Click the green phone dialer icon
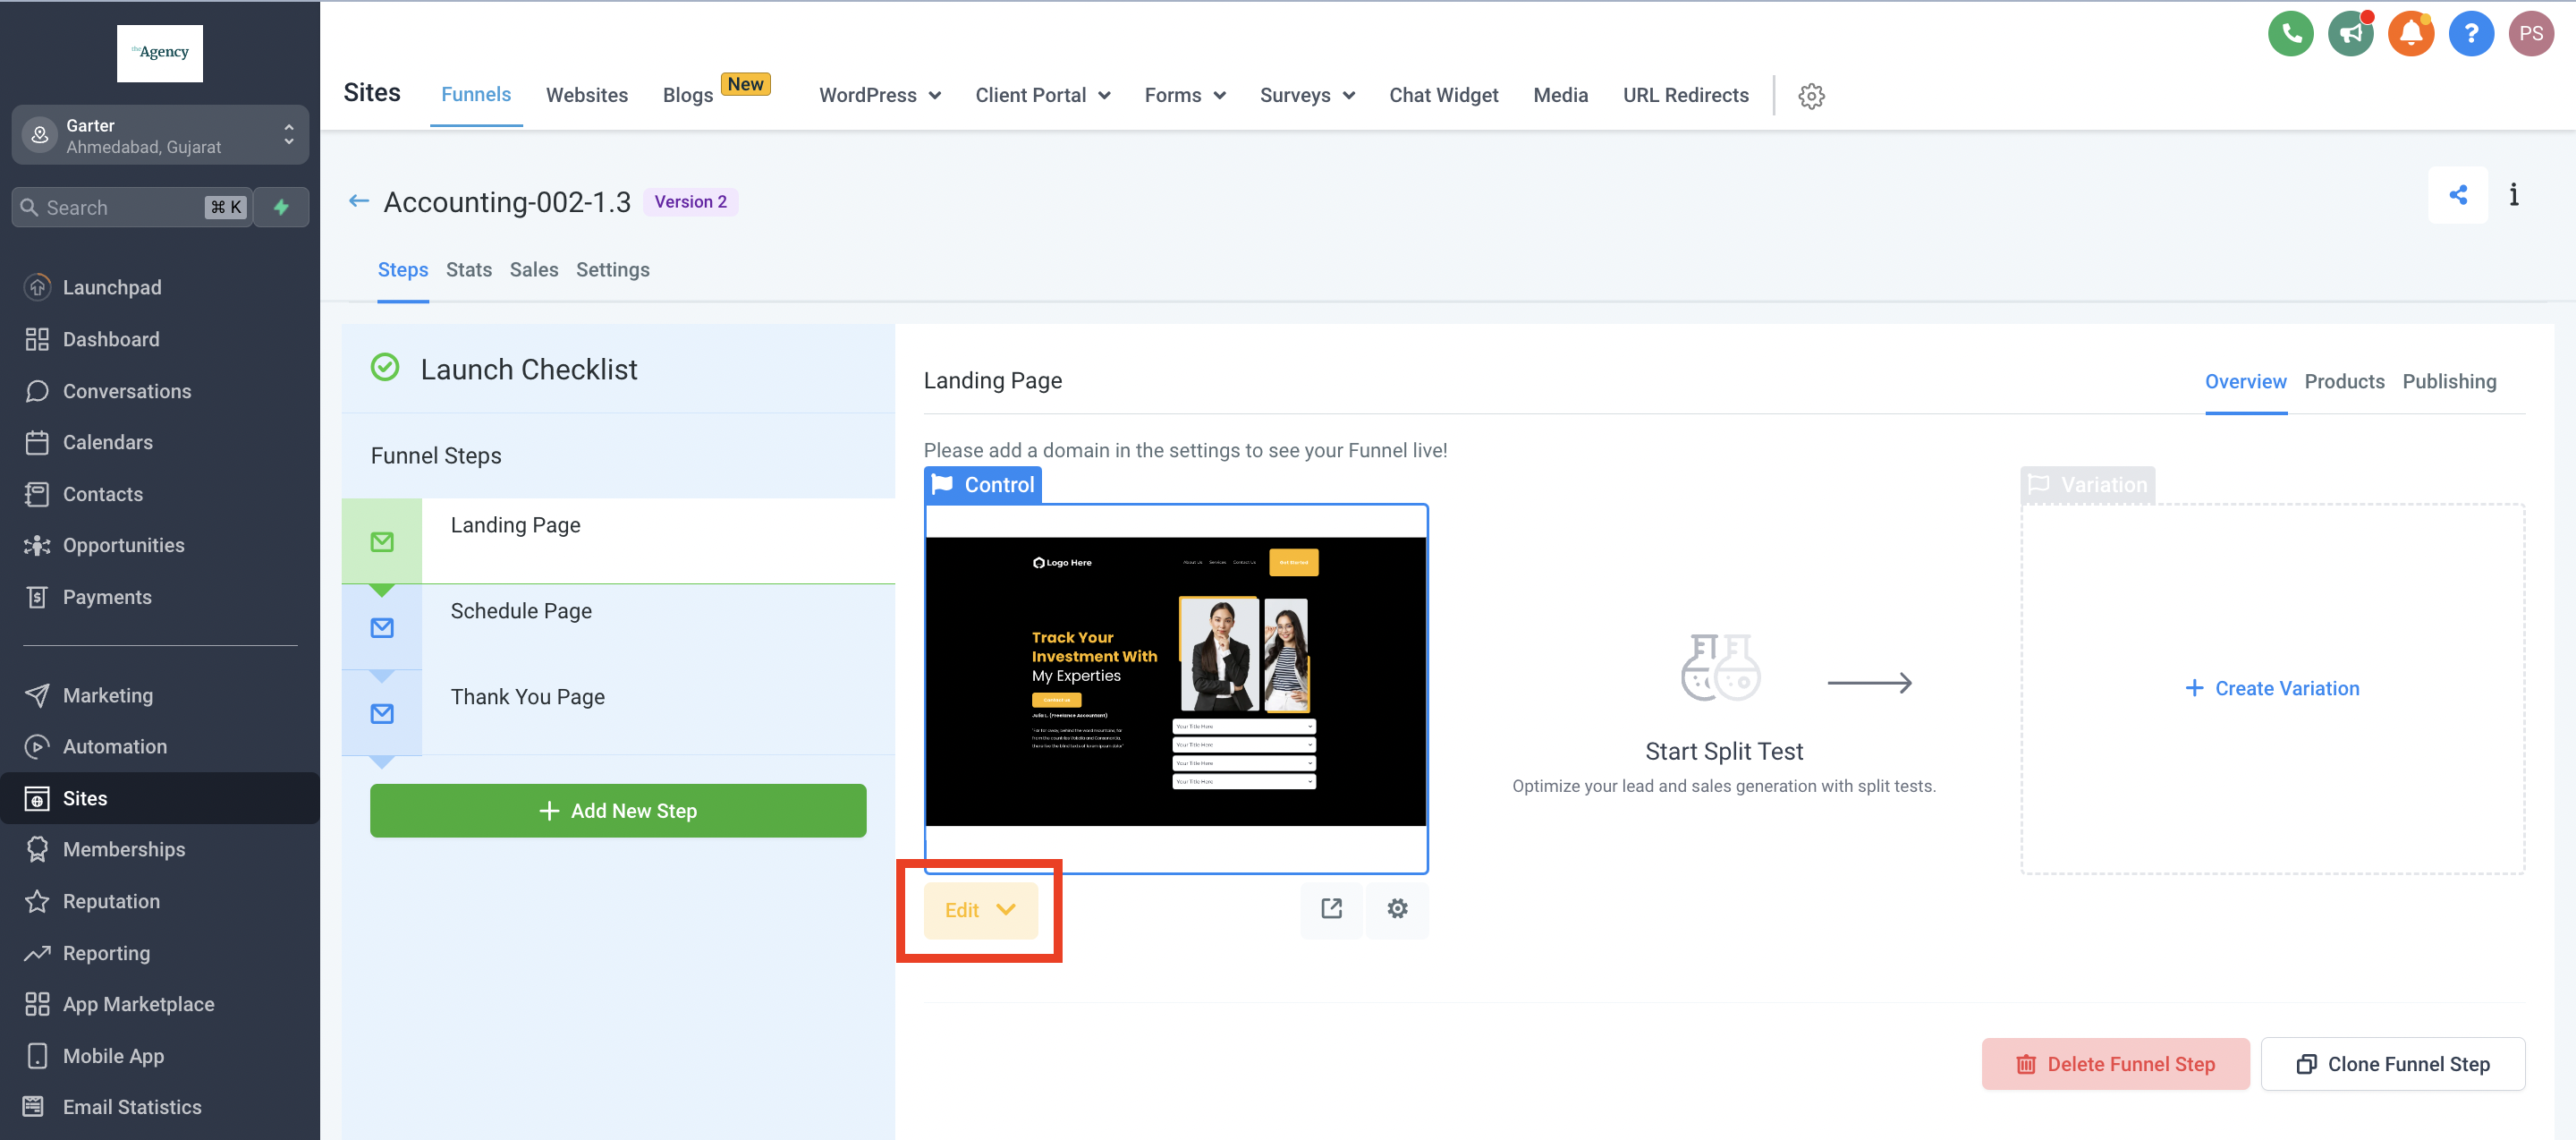2576x1140 pixels. click(2290, 34)
